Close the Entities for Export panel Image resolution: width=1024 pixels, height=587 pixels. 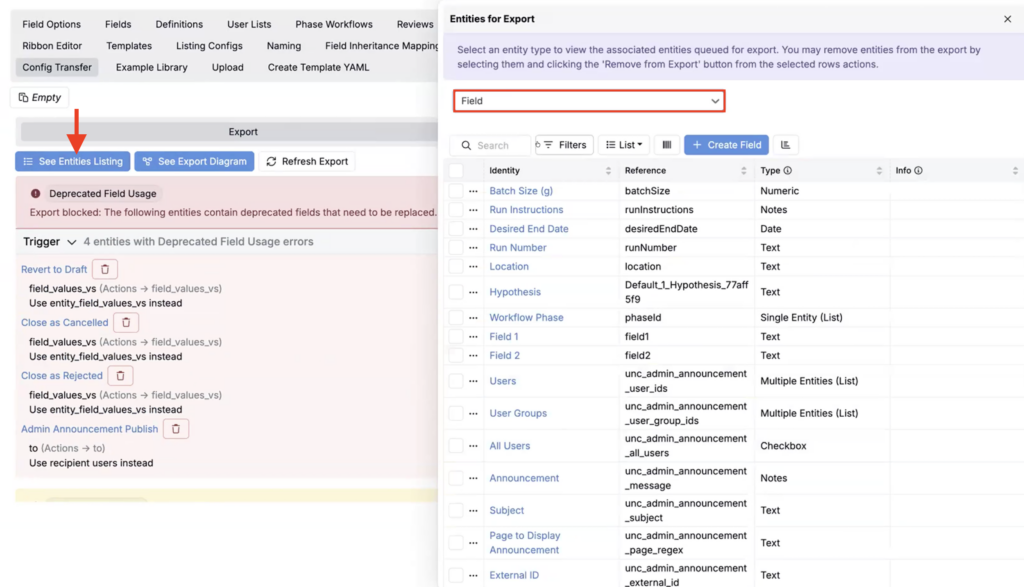click(x=1007, y=19)
